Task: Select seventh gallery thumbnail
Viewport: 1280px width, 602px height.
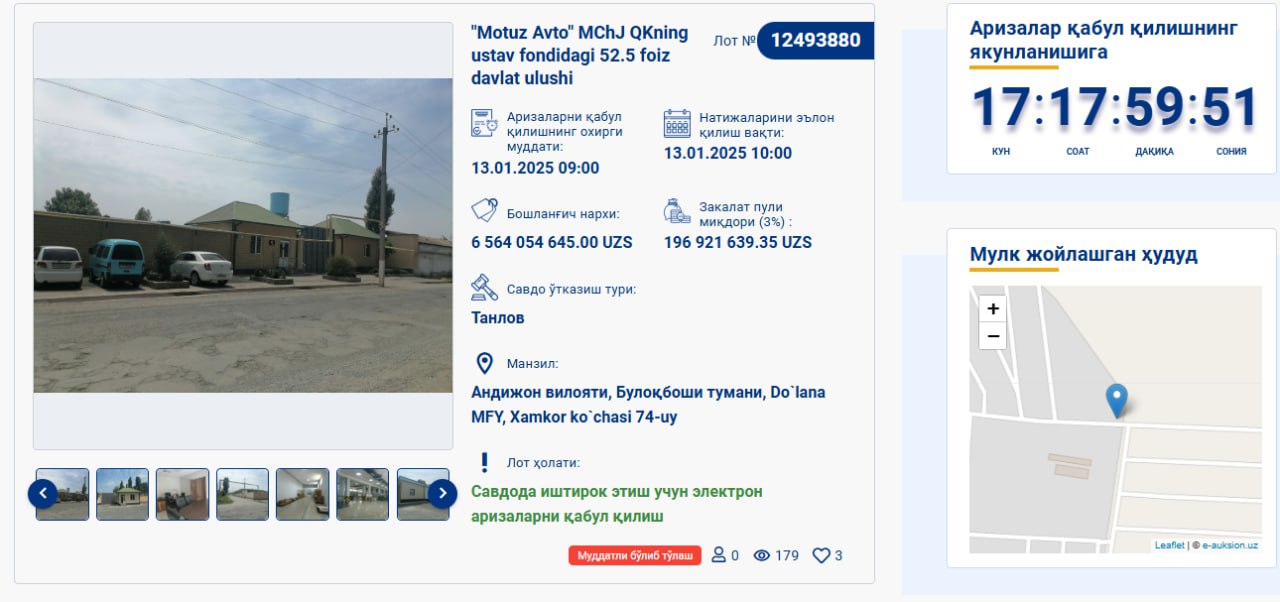Action: (423, 494)
